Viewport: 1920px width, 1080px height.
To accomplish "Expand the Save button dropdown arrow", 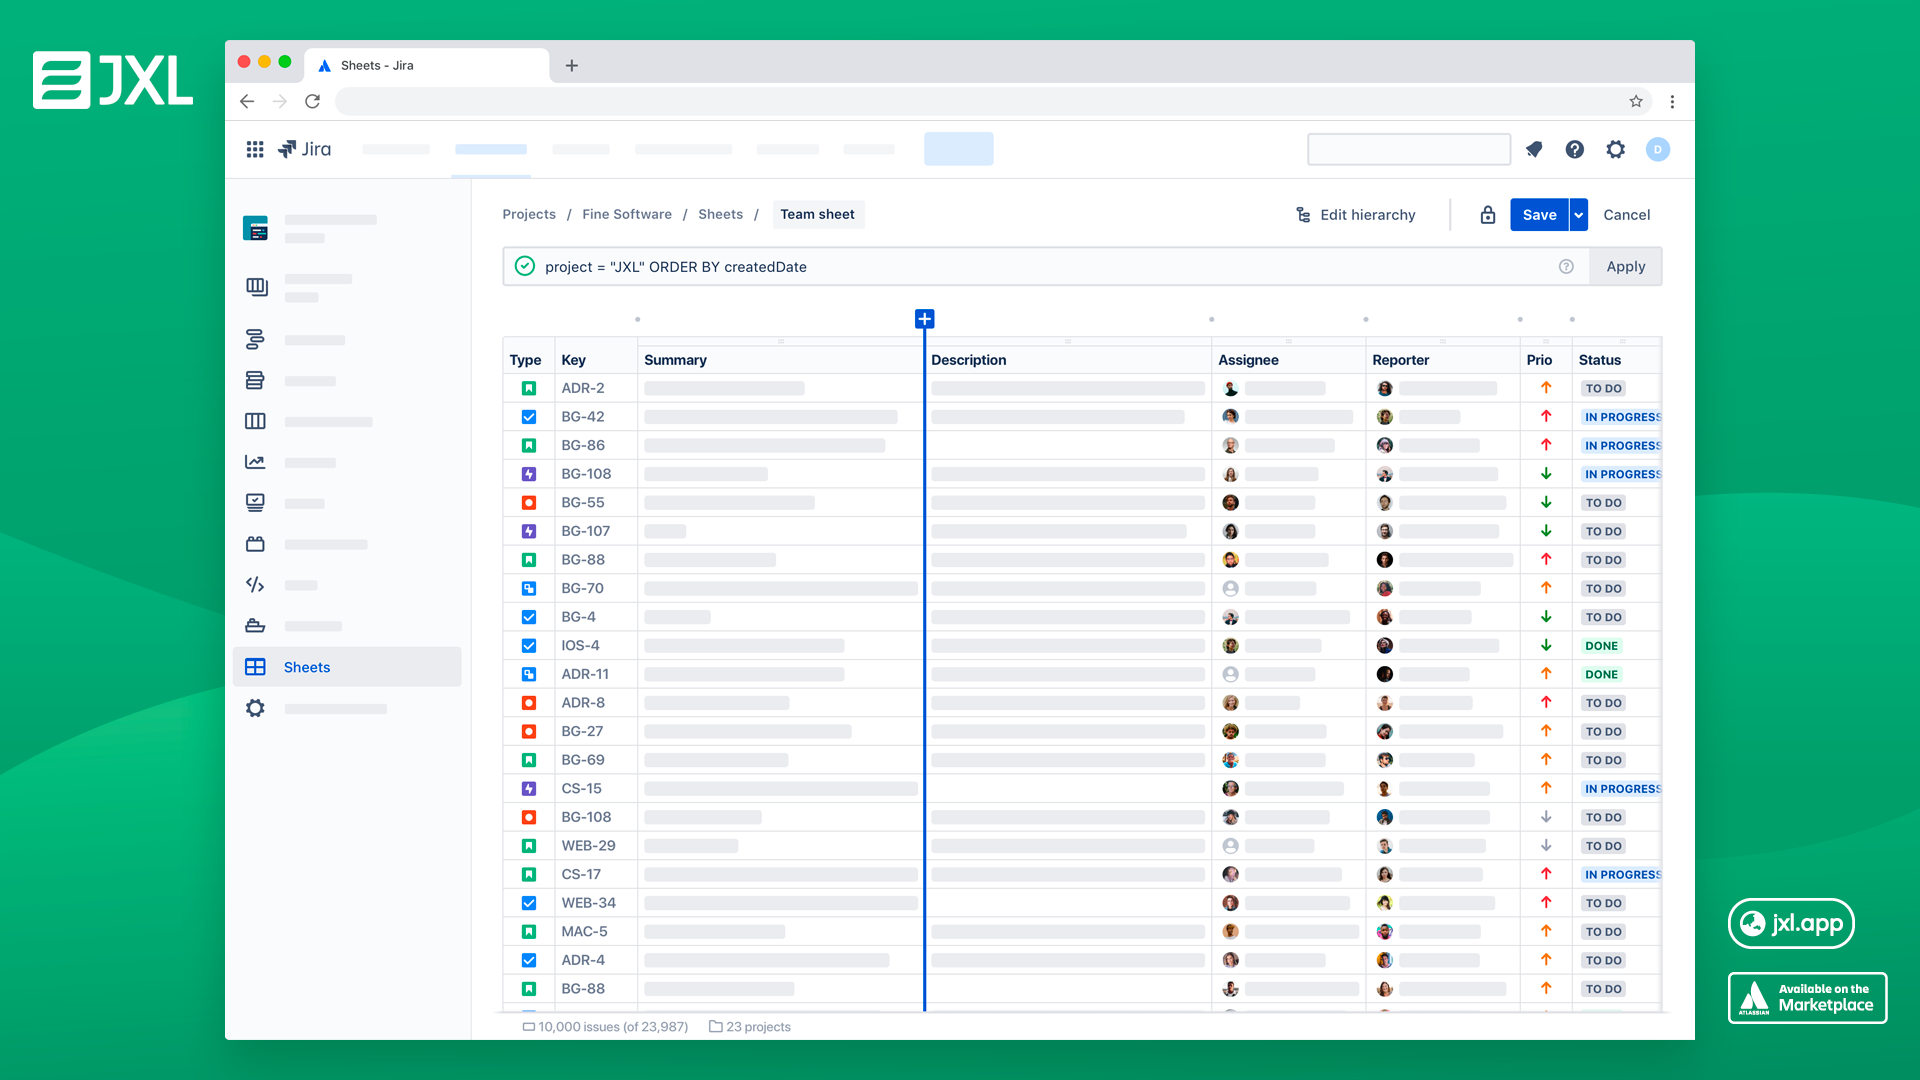I will point(1578,215).
